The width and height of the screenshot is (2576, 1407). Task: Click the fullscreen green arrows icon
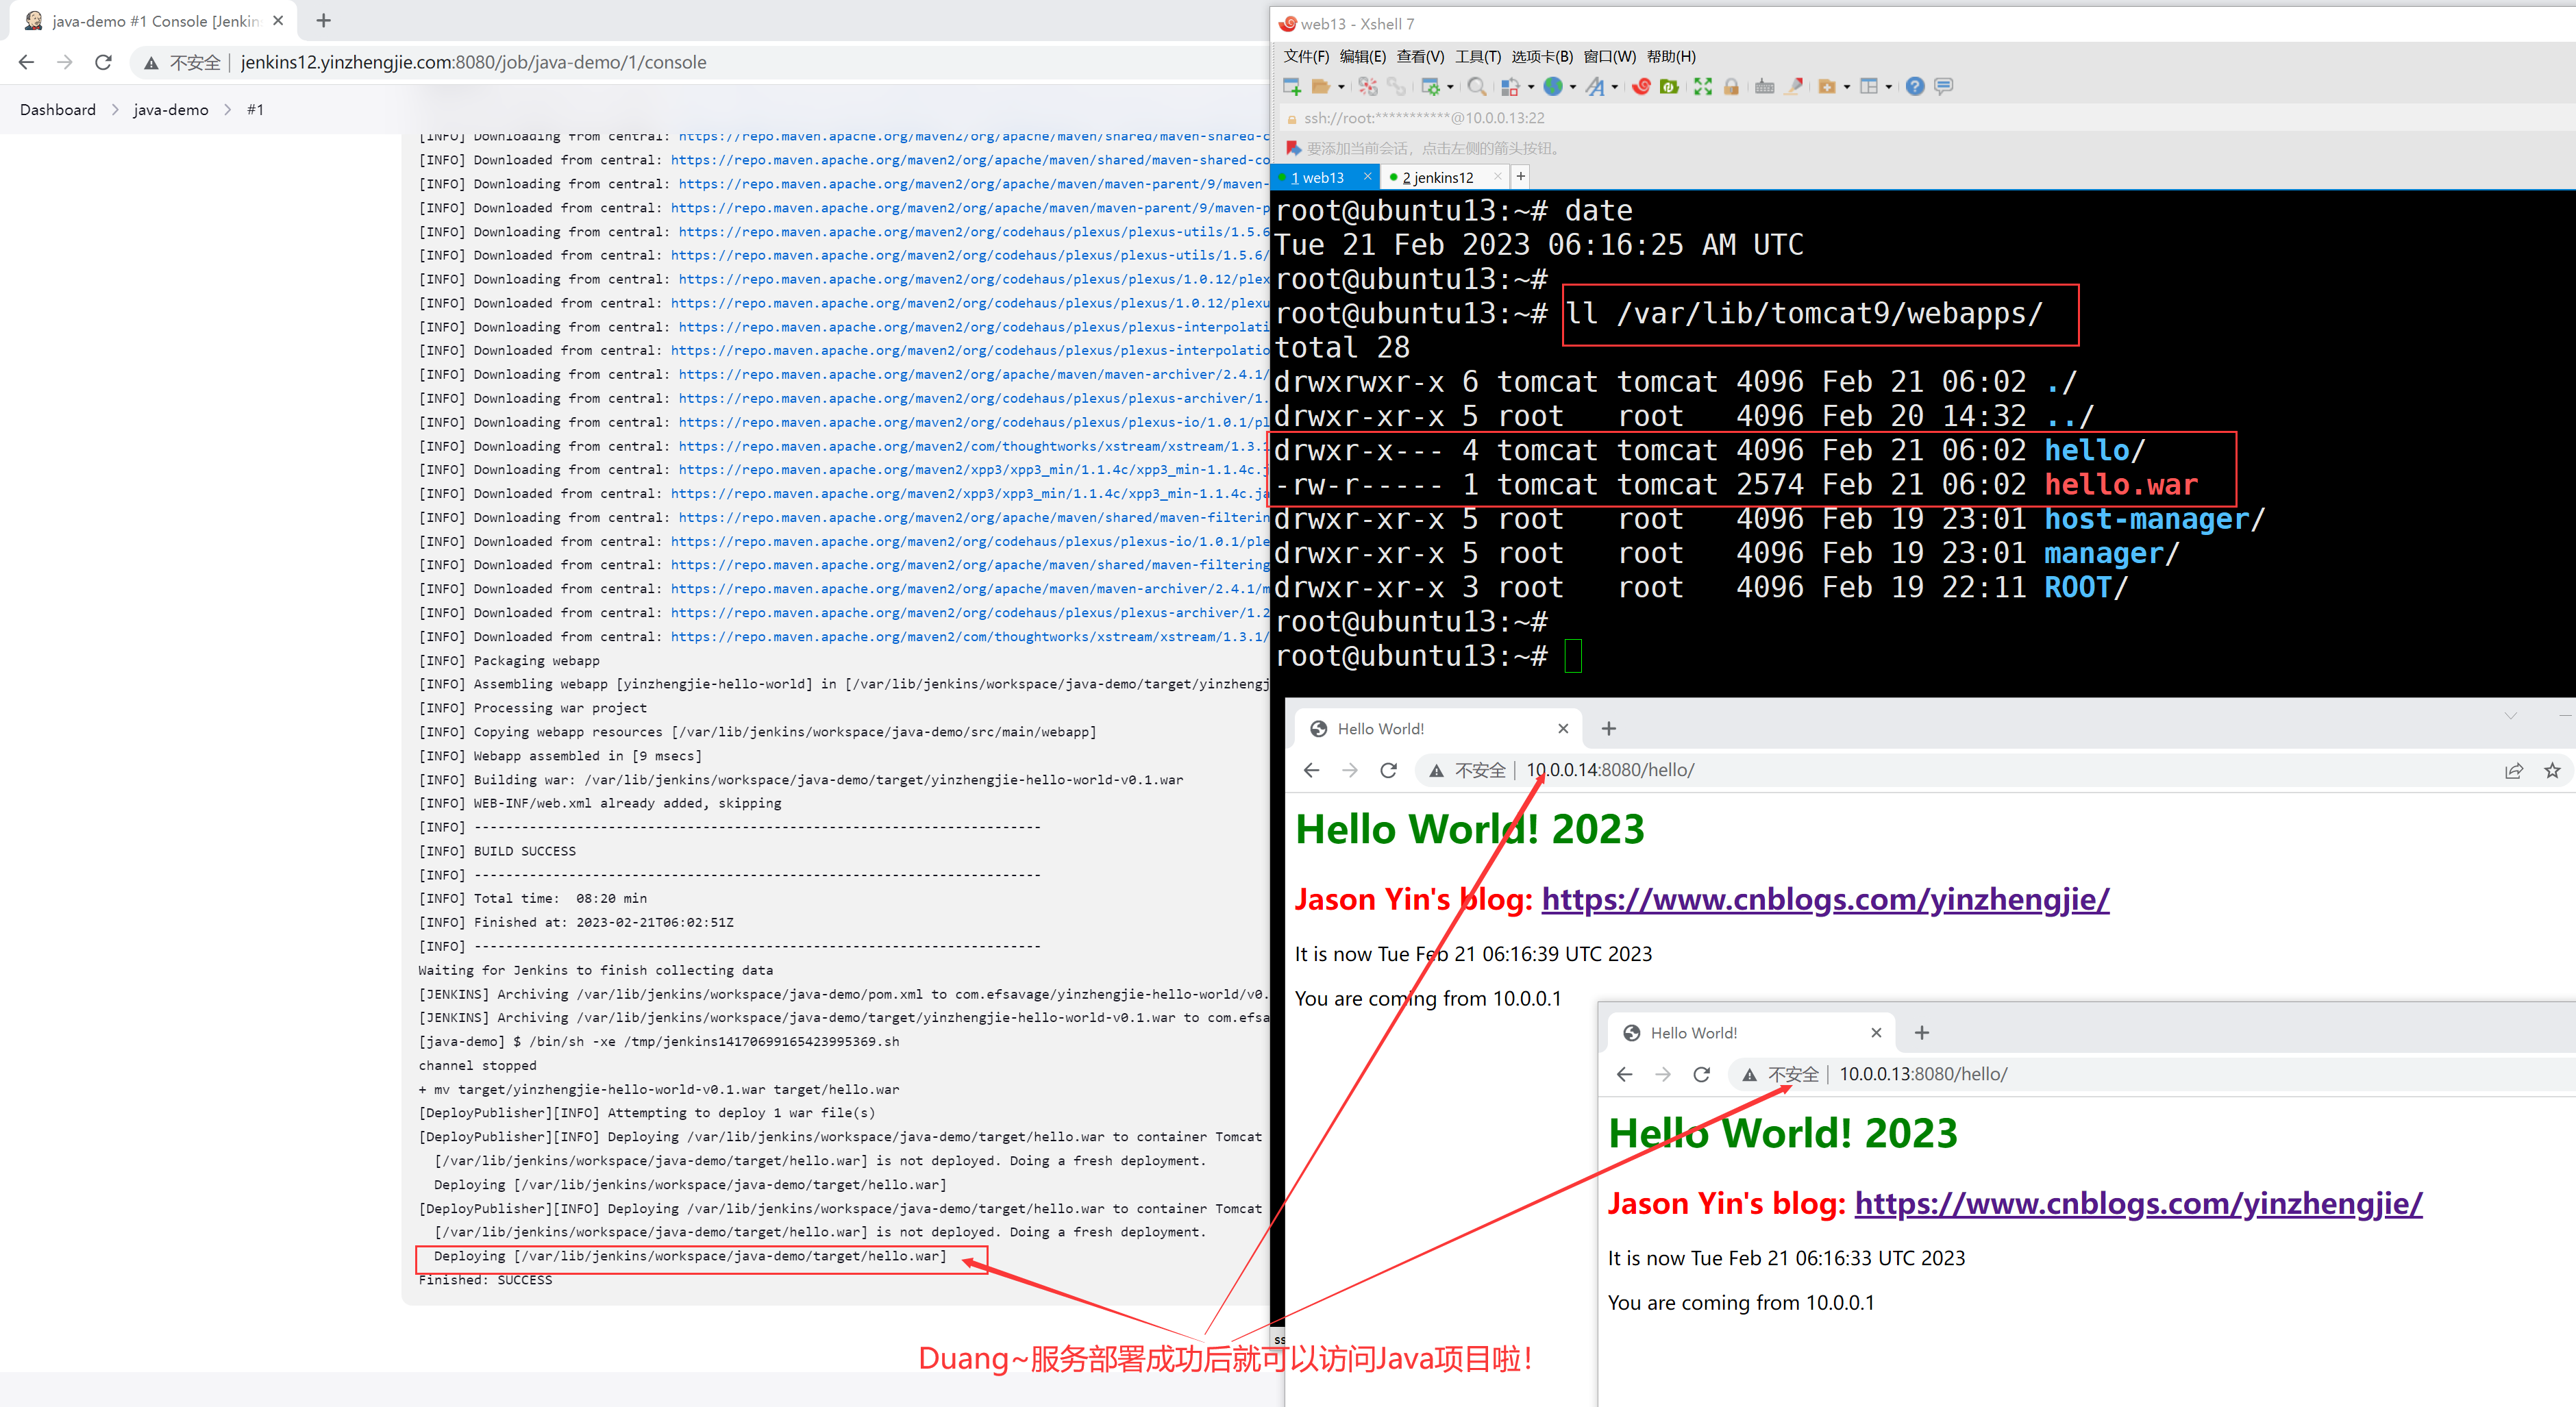coord(1703,87)
